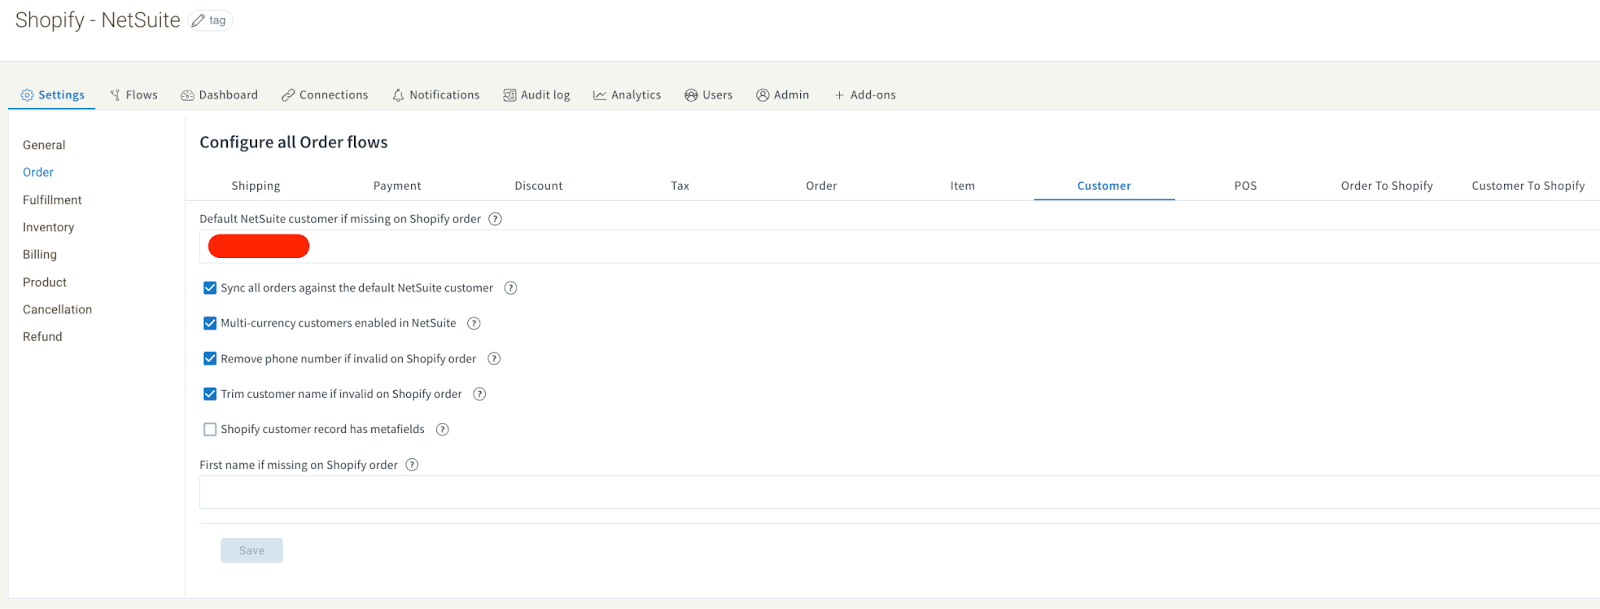This screenshot has width=1600, height=609.
Task: Open the Add-ons tab
Action: [x=865, y=95]
